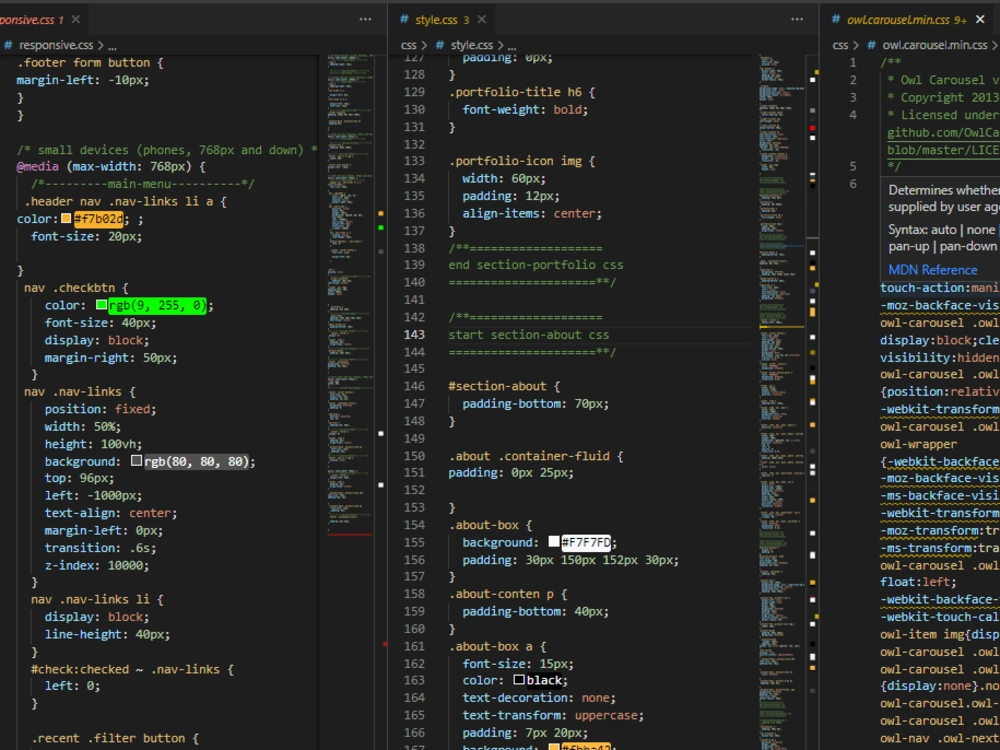This screenshot has height=750, width=1000.
Task: Open the black color swatch on line 163
Action: [519, 680]
